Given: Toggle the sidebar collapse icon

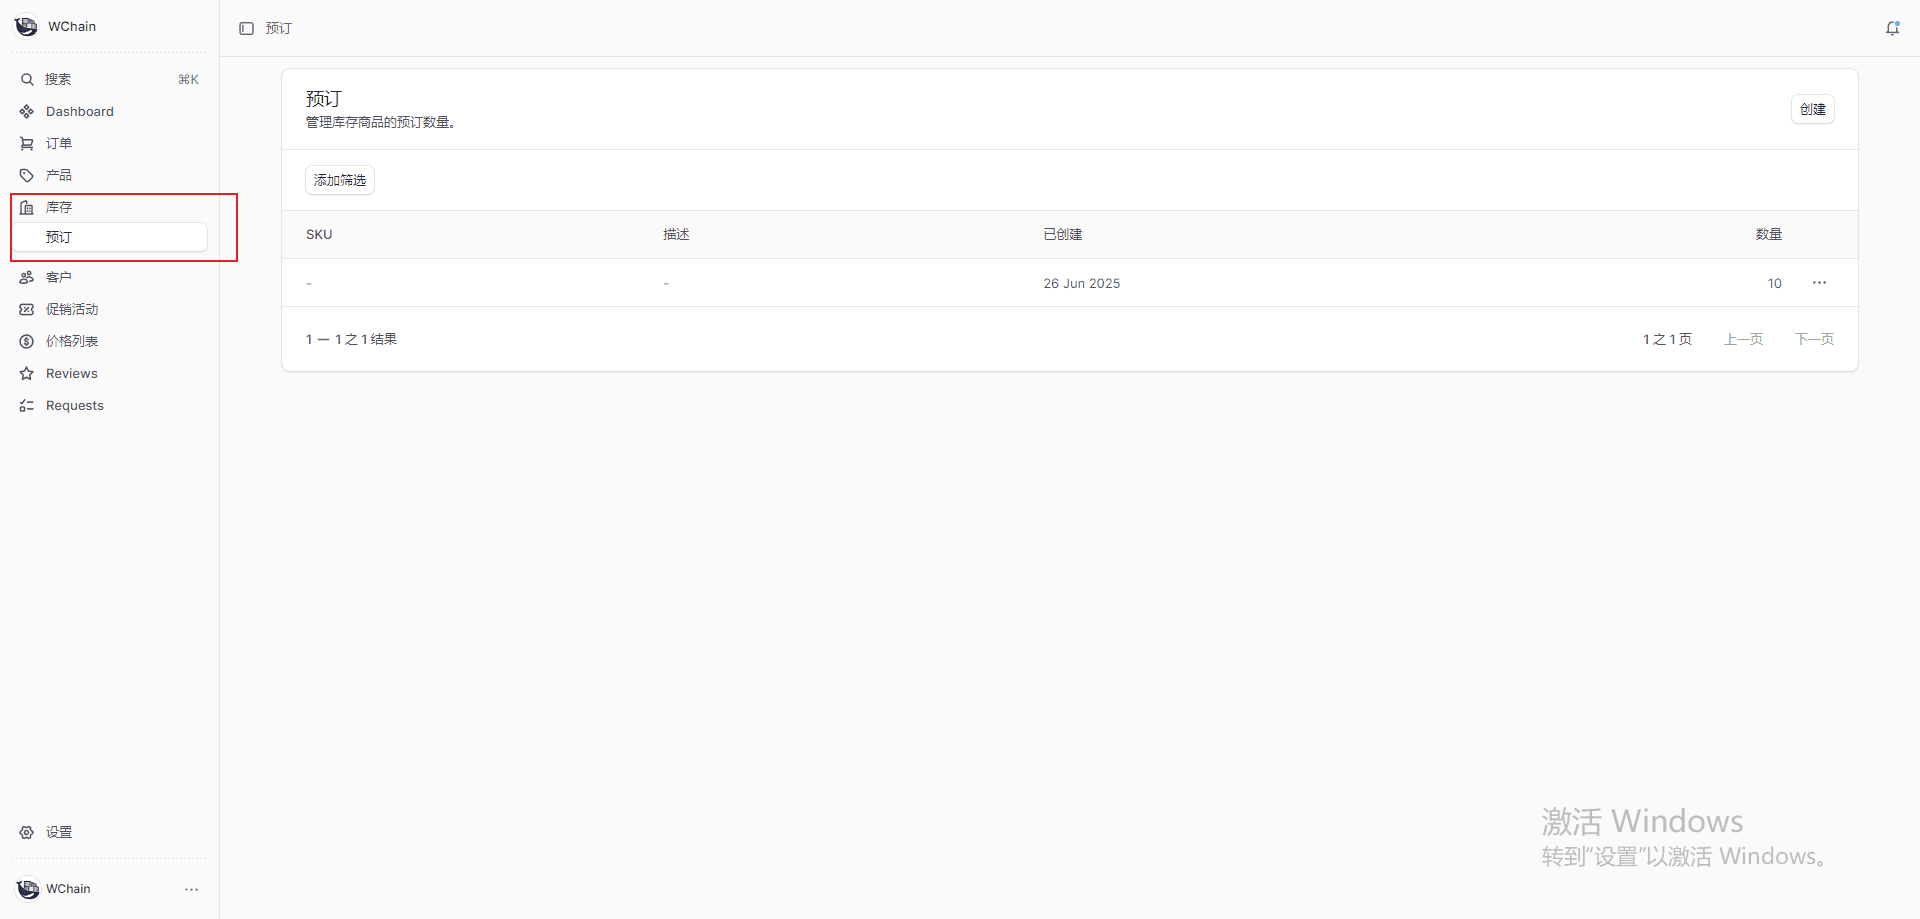Looking at the screenshot, I should coord(246,29).
